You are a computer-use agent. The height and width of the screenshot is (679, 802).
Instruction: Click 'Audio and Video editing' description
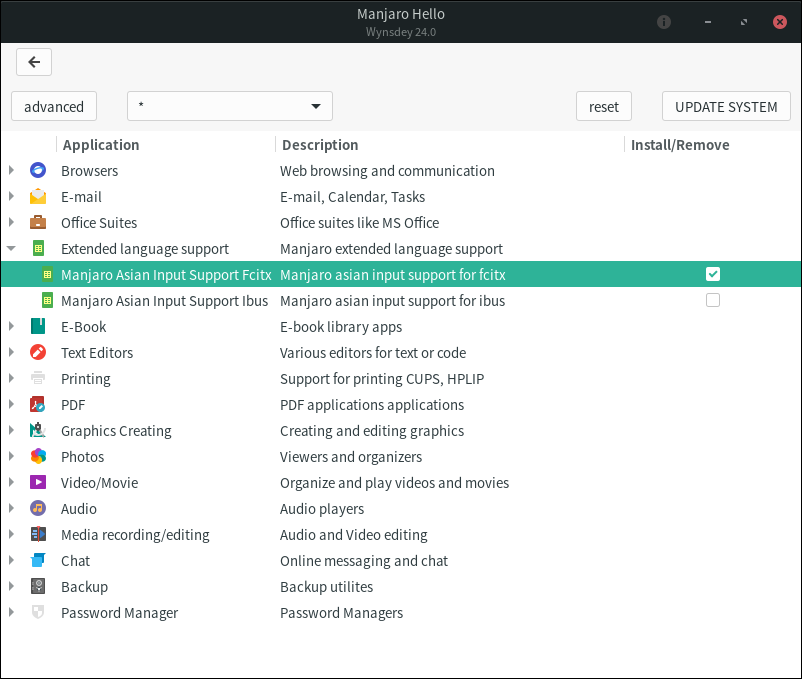353,535
